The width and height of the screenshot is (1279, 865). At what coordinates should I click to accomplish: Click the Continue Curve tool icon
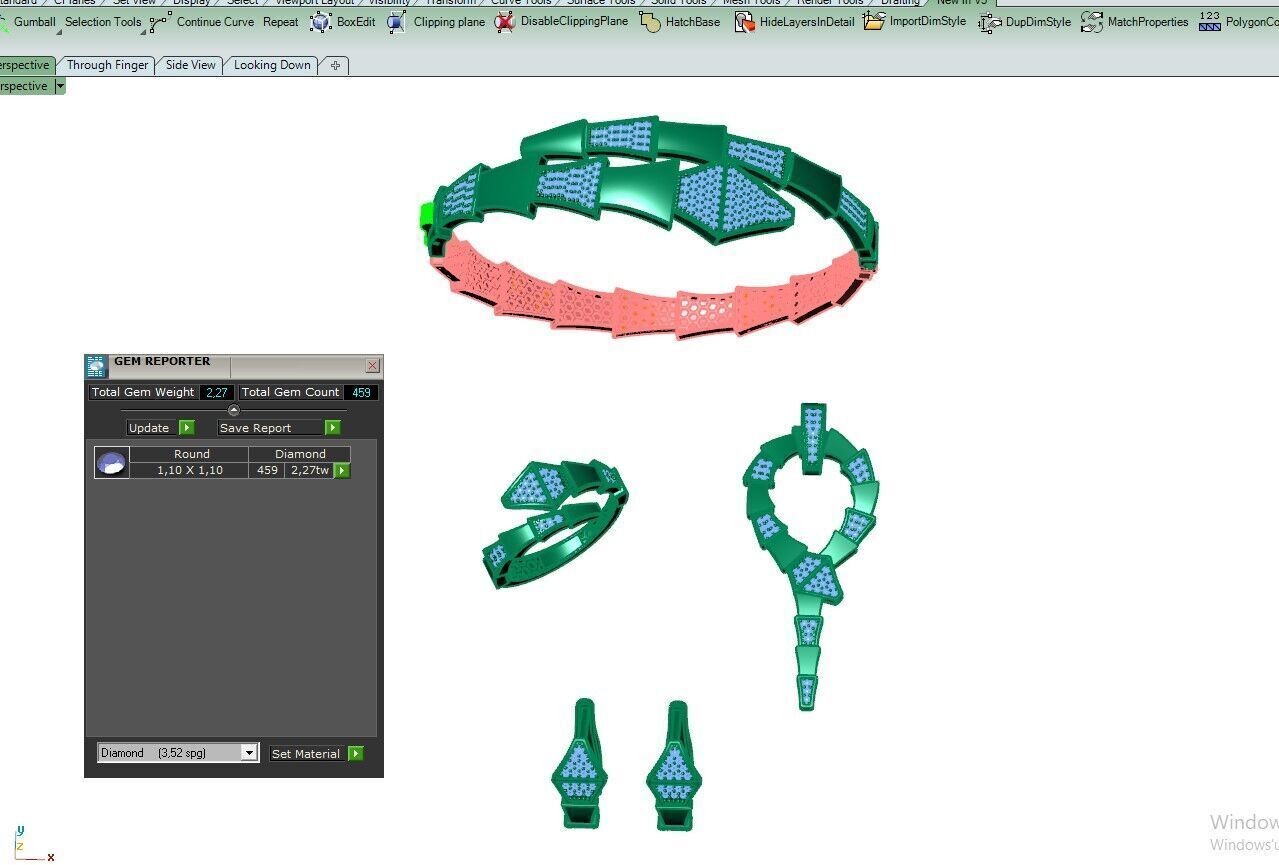point(160,22)
